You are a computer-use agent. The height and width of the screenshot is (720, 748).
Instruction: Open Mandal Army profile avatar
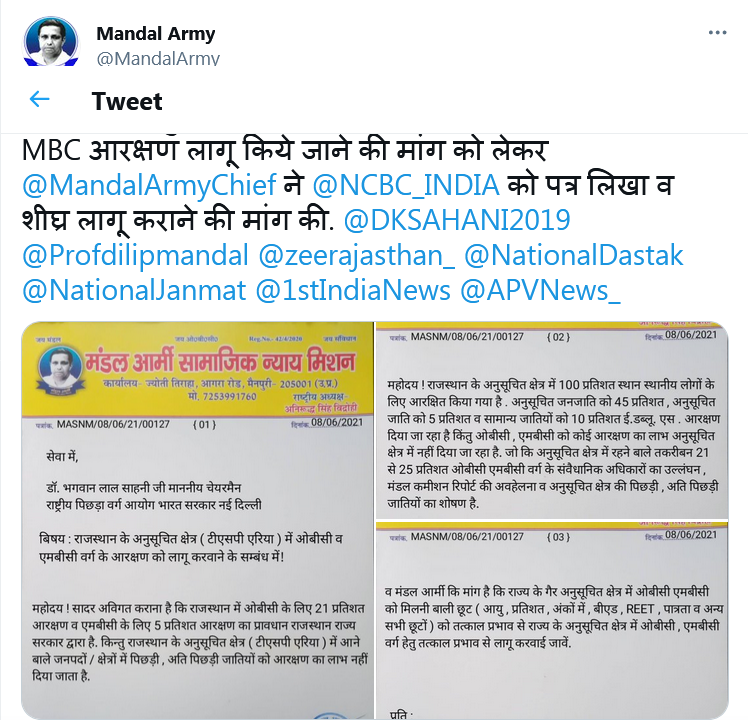coord(51,42)
